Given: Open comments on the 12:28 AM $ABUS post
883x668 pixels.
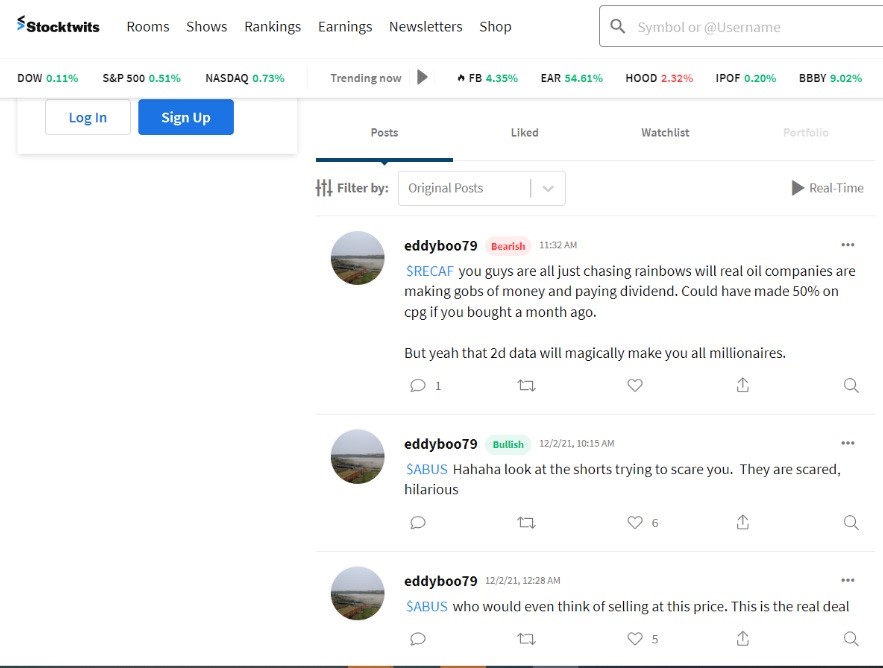Looking at the screenshot, I should [x=418, y=638].
